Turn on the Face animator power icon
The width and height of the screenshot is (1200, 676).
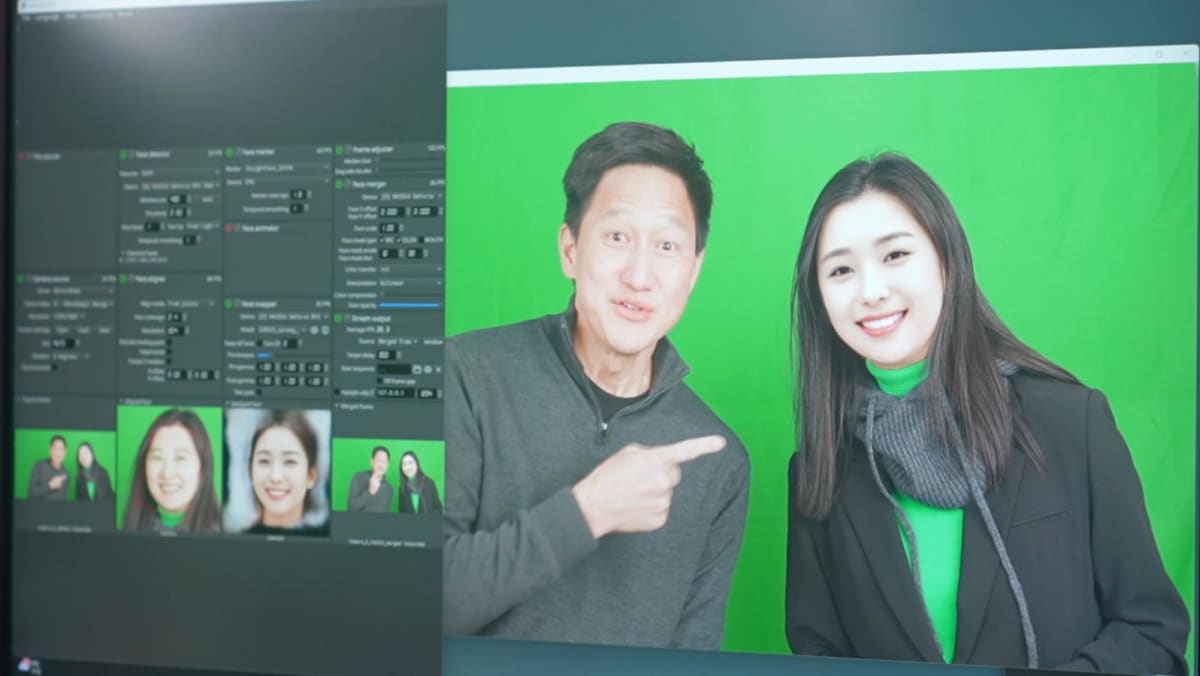pyautogui.click(x=230, y=228)
